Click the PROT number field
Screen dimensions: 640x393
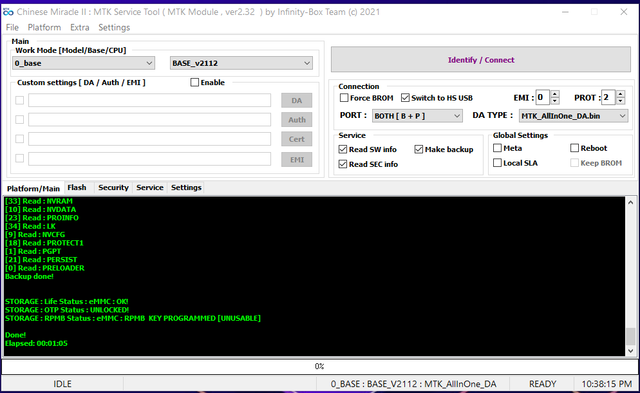(608, 98)
